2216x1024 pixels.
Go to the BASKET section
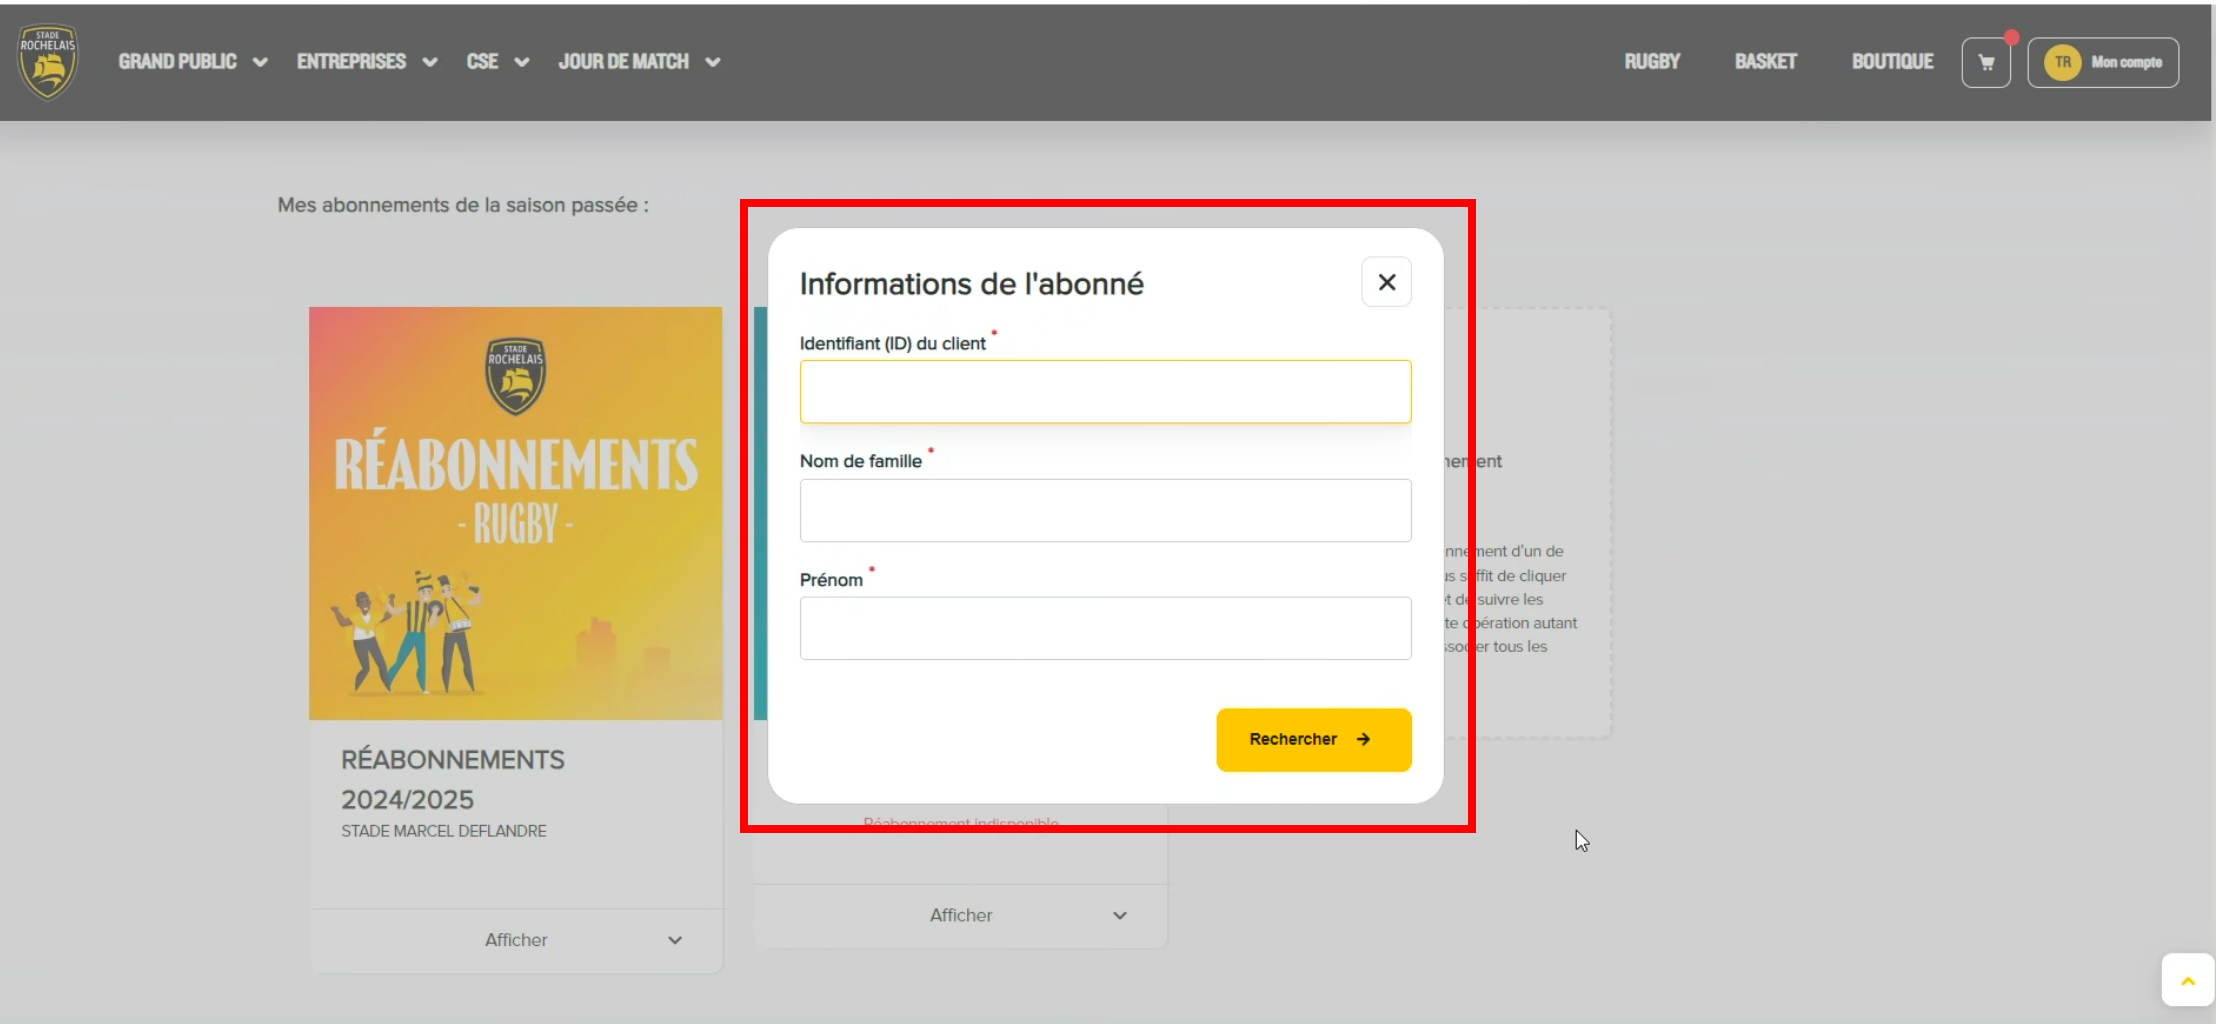(1765, 62)
